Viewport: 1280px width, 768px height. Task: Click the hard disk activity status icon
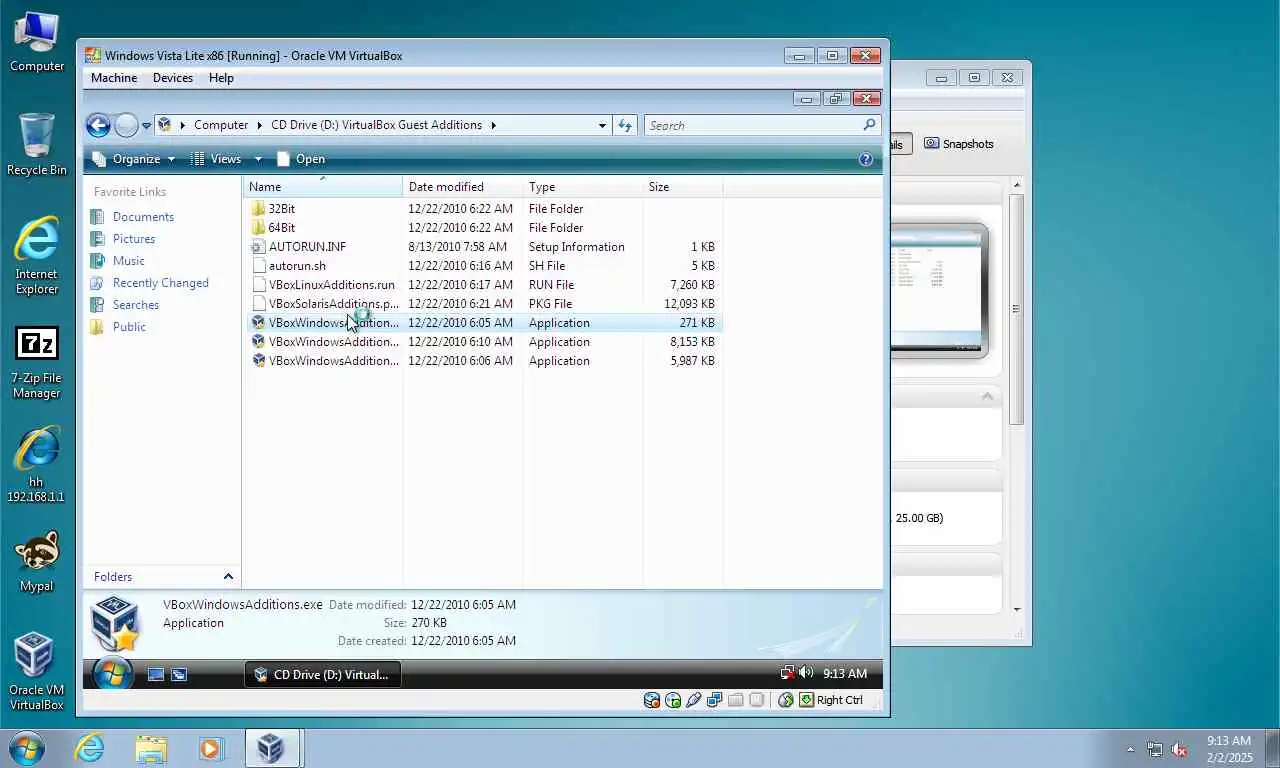tap(652, 700)
